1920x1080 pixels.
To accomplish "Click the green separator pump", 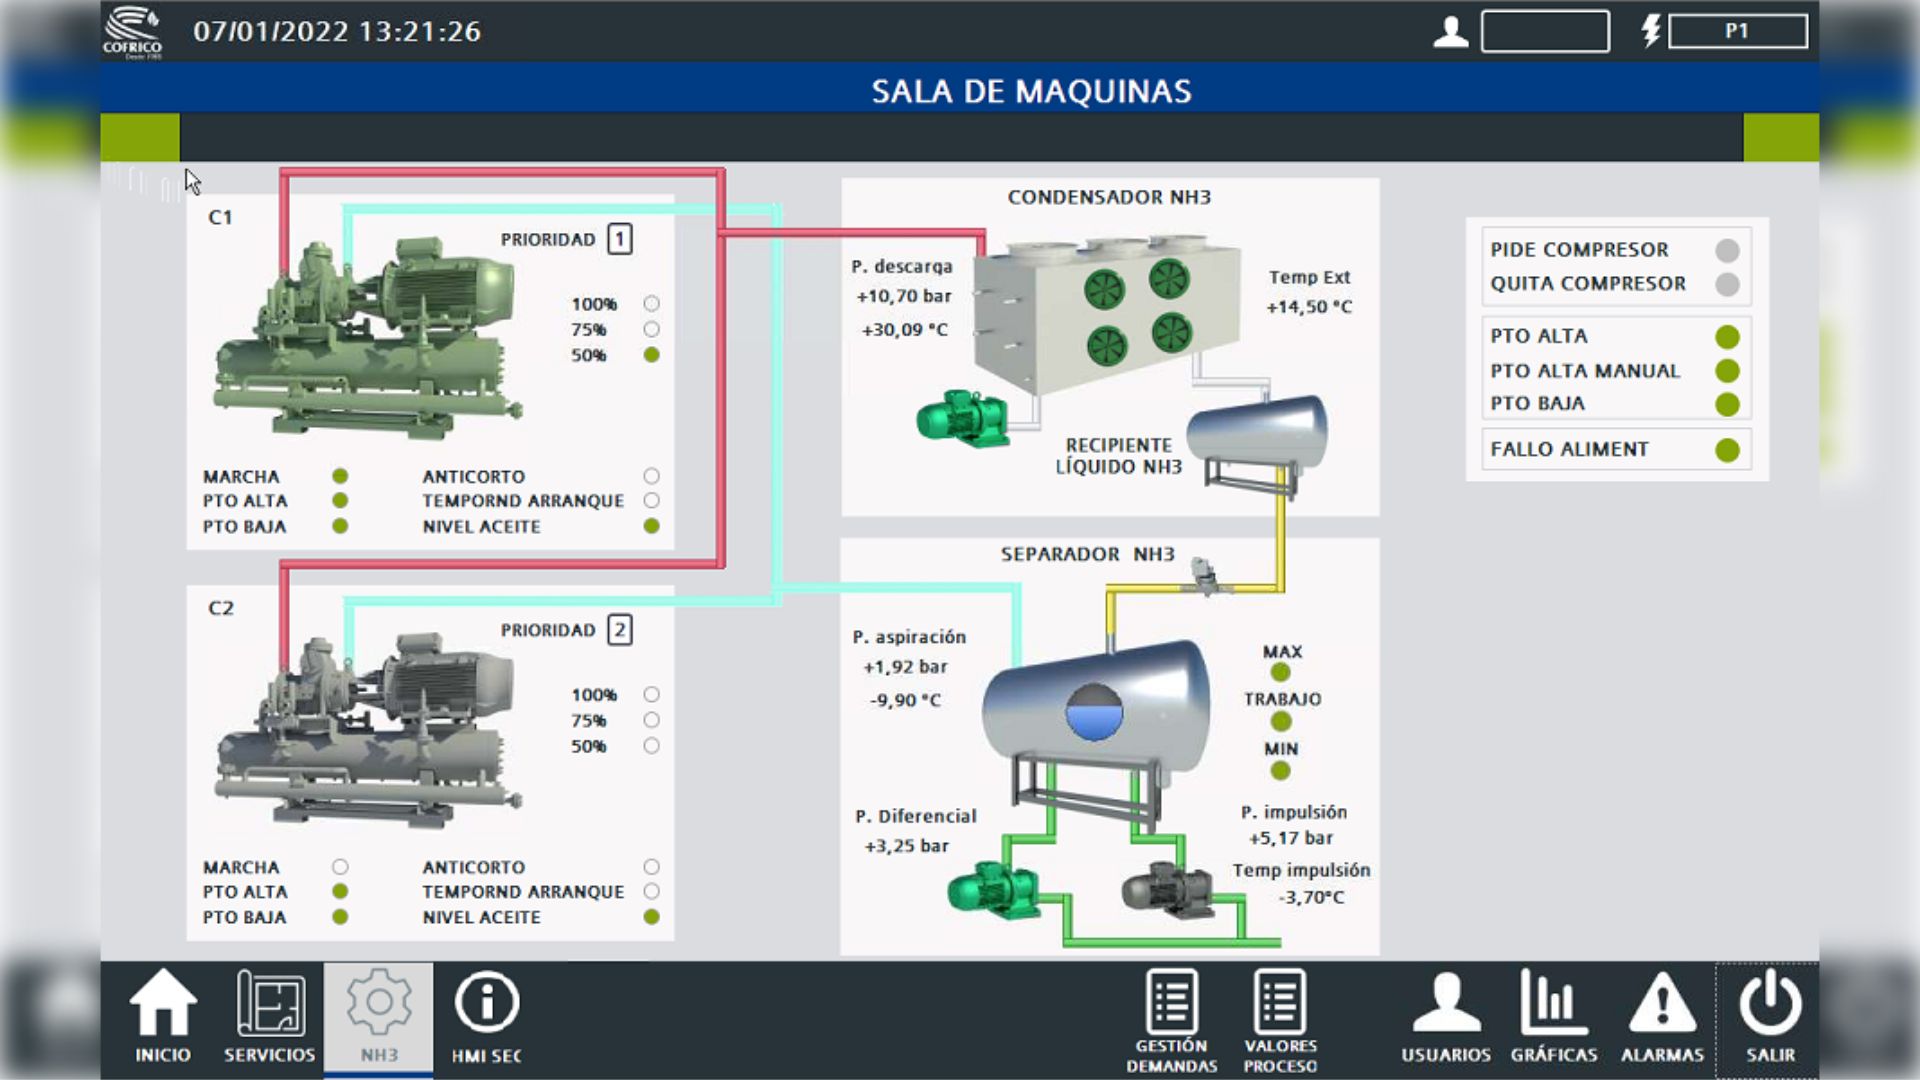I will pyautogui.click(x=993, y=890).
